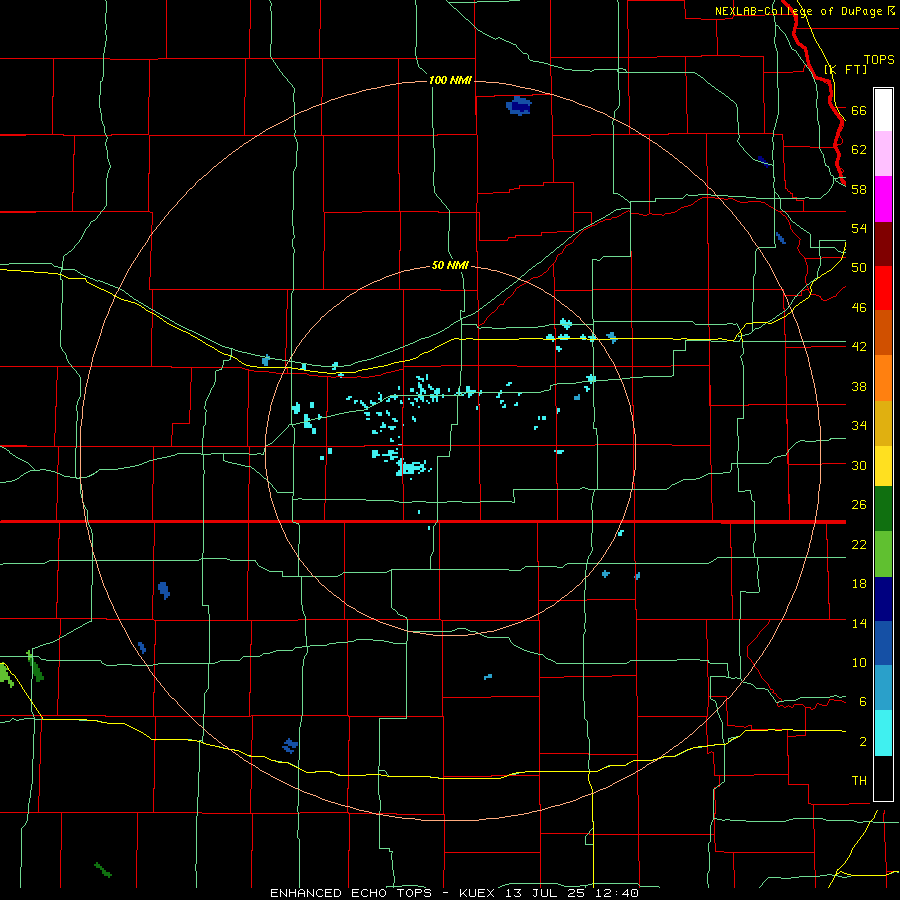Select the light pink legend swatch

883,154
